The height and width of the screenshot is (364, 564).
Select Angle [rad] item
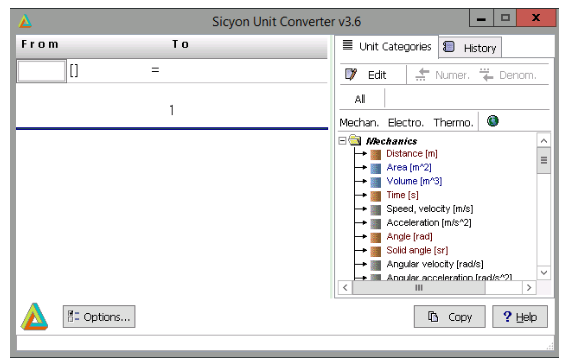[x=409, y=237]
